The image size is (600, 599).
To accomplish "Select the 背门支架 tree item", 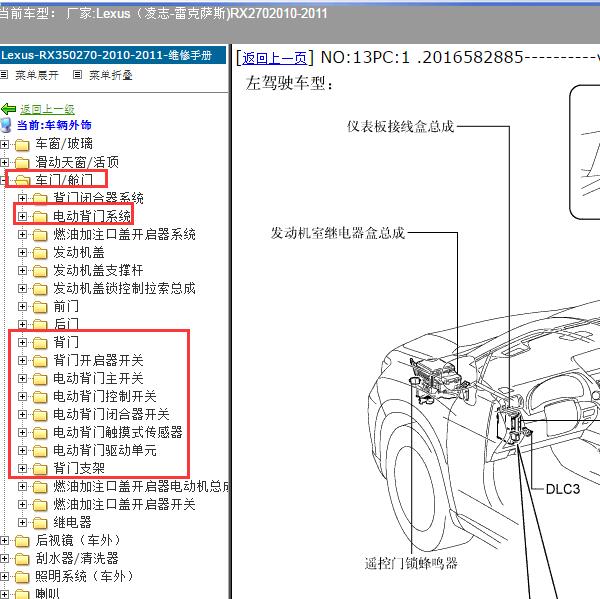I will pos(79,468).
